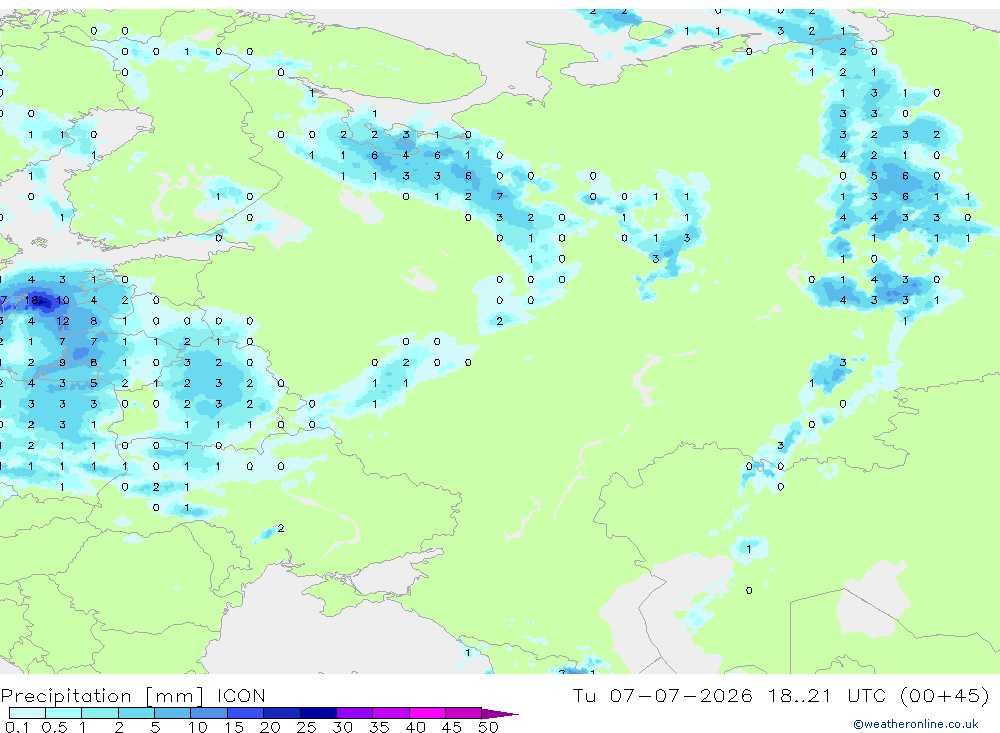Viewport: 1000px width, 733px height.
Task: Select the 25–30 mm legend color swatch
Action: (318, 713)
